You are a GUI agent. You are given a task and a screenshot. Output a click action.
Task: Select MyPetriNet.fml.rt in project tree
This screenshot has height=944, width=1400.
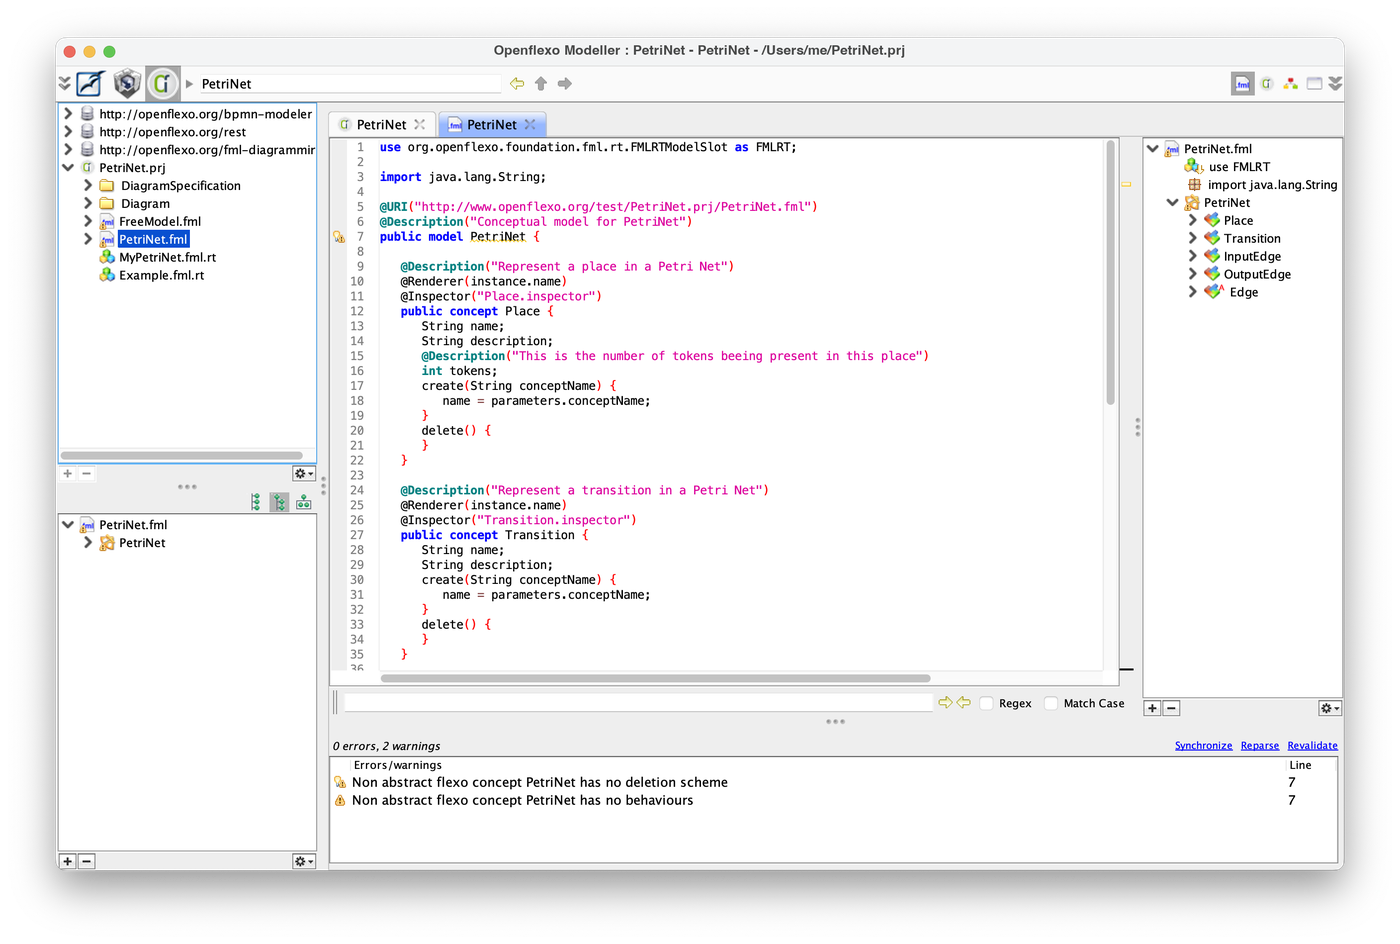(167, 258)
